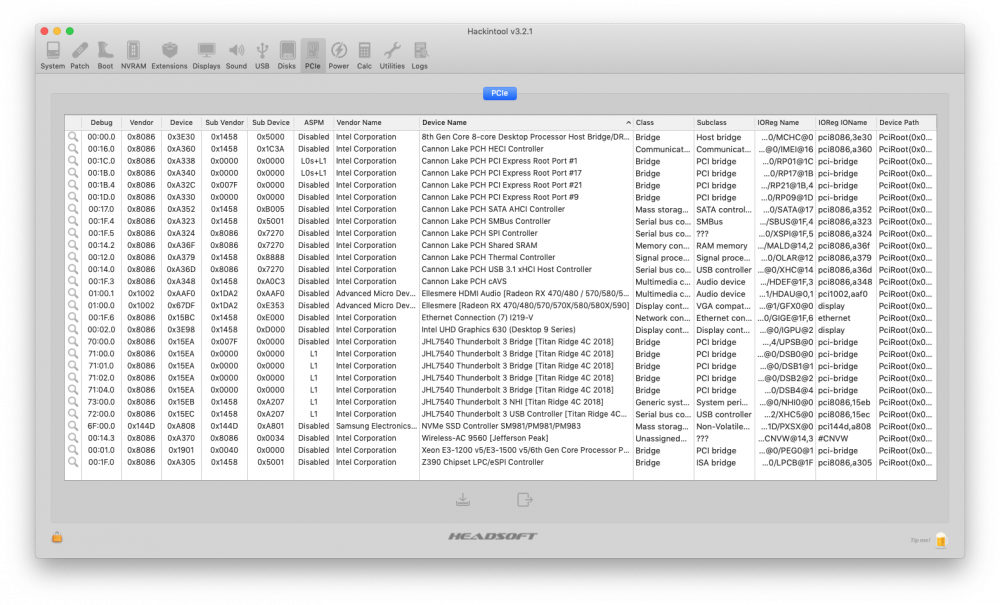The width and height of the screenshot is (1000, 605).
Task: Sort by Vendor column header
Action: point(141,122)
